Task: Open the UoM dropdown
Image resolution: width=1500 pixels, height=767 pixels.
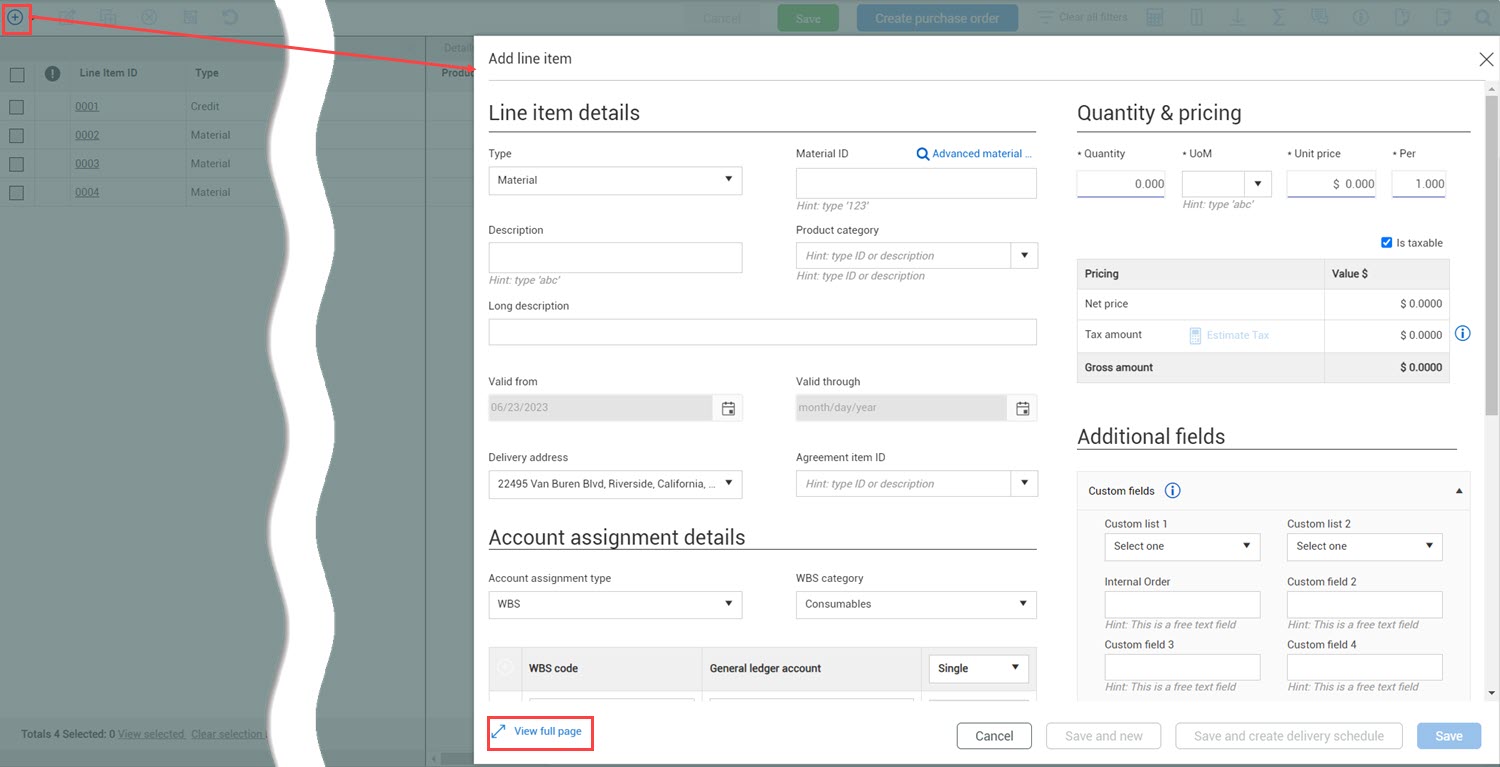Action: coord(1257,183)
